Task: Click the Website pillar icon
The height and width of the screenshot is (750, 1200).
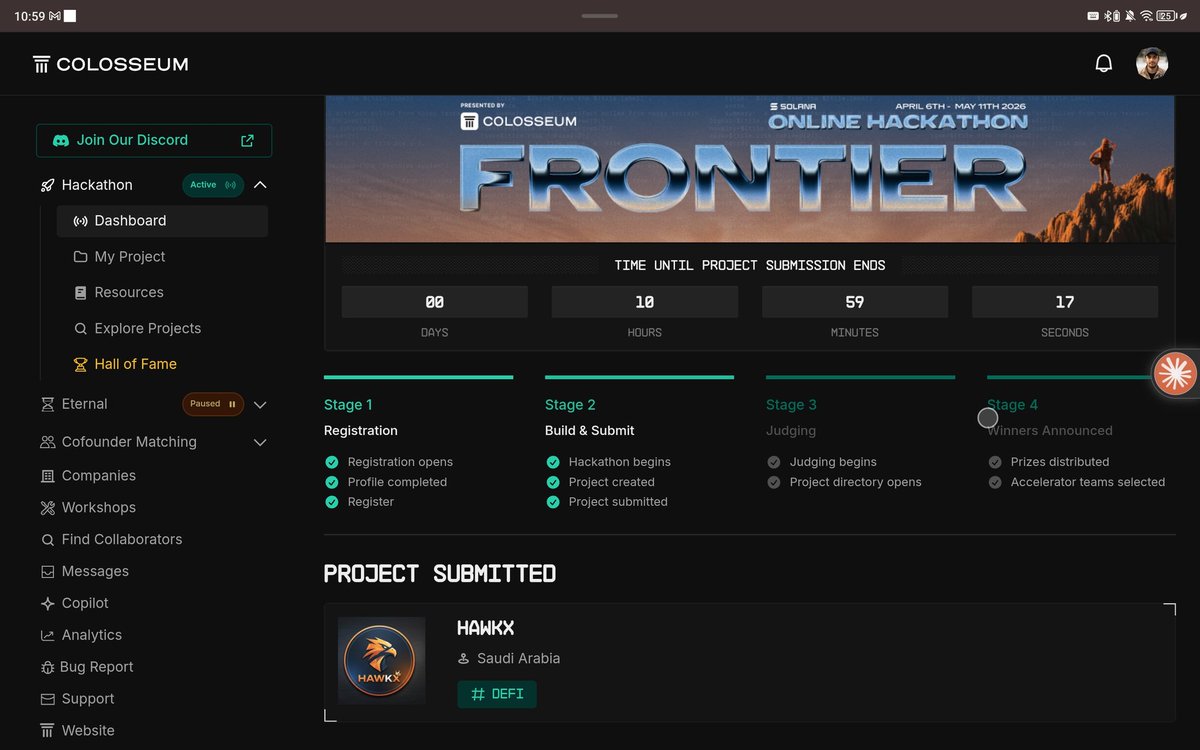Action: 47,731
